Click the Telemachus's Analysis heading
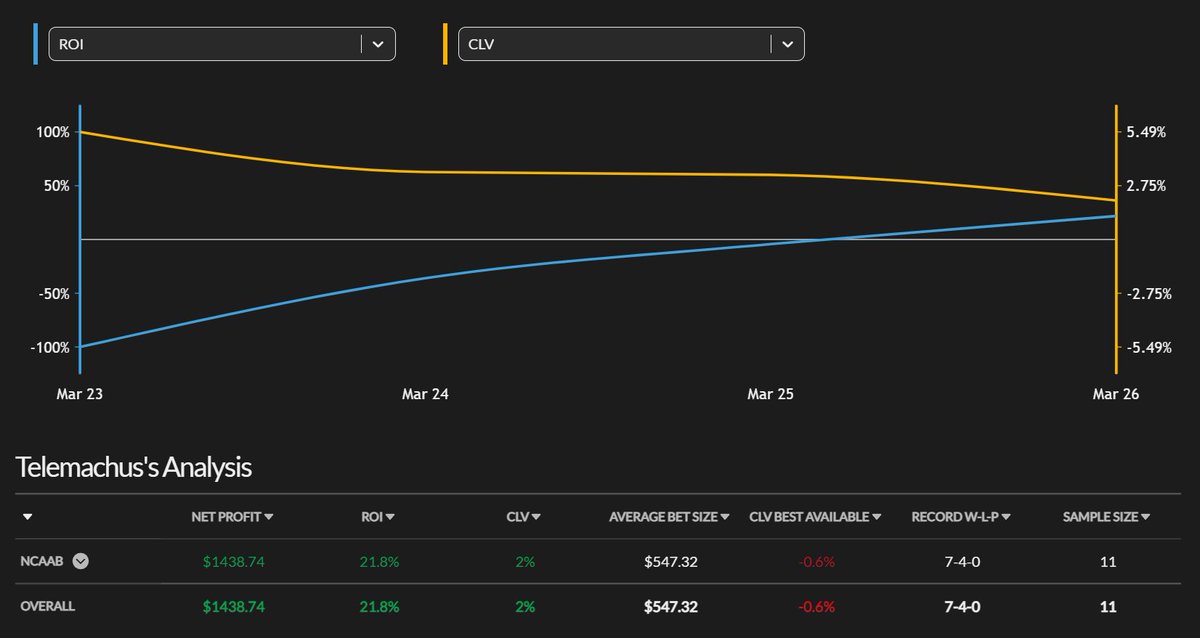The image size is (1200, 638). click(x=133, y=467)
